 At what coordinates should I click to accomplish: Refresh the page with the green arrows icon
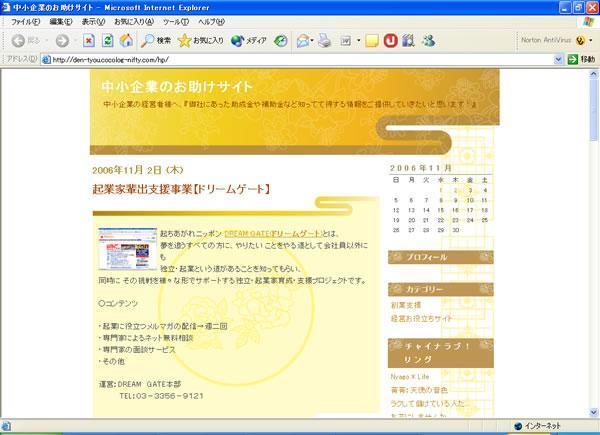coord(108,41)
